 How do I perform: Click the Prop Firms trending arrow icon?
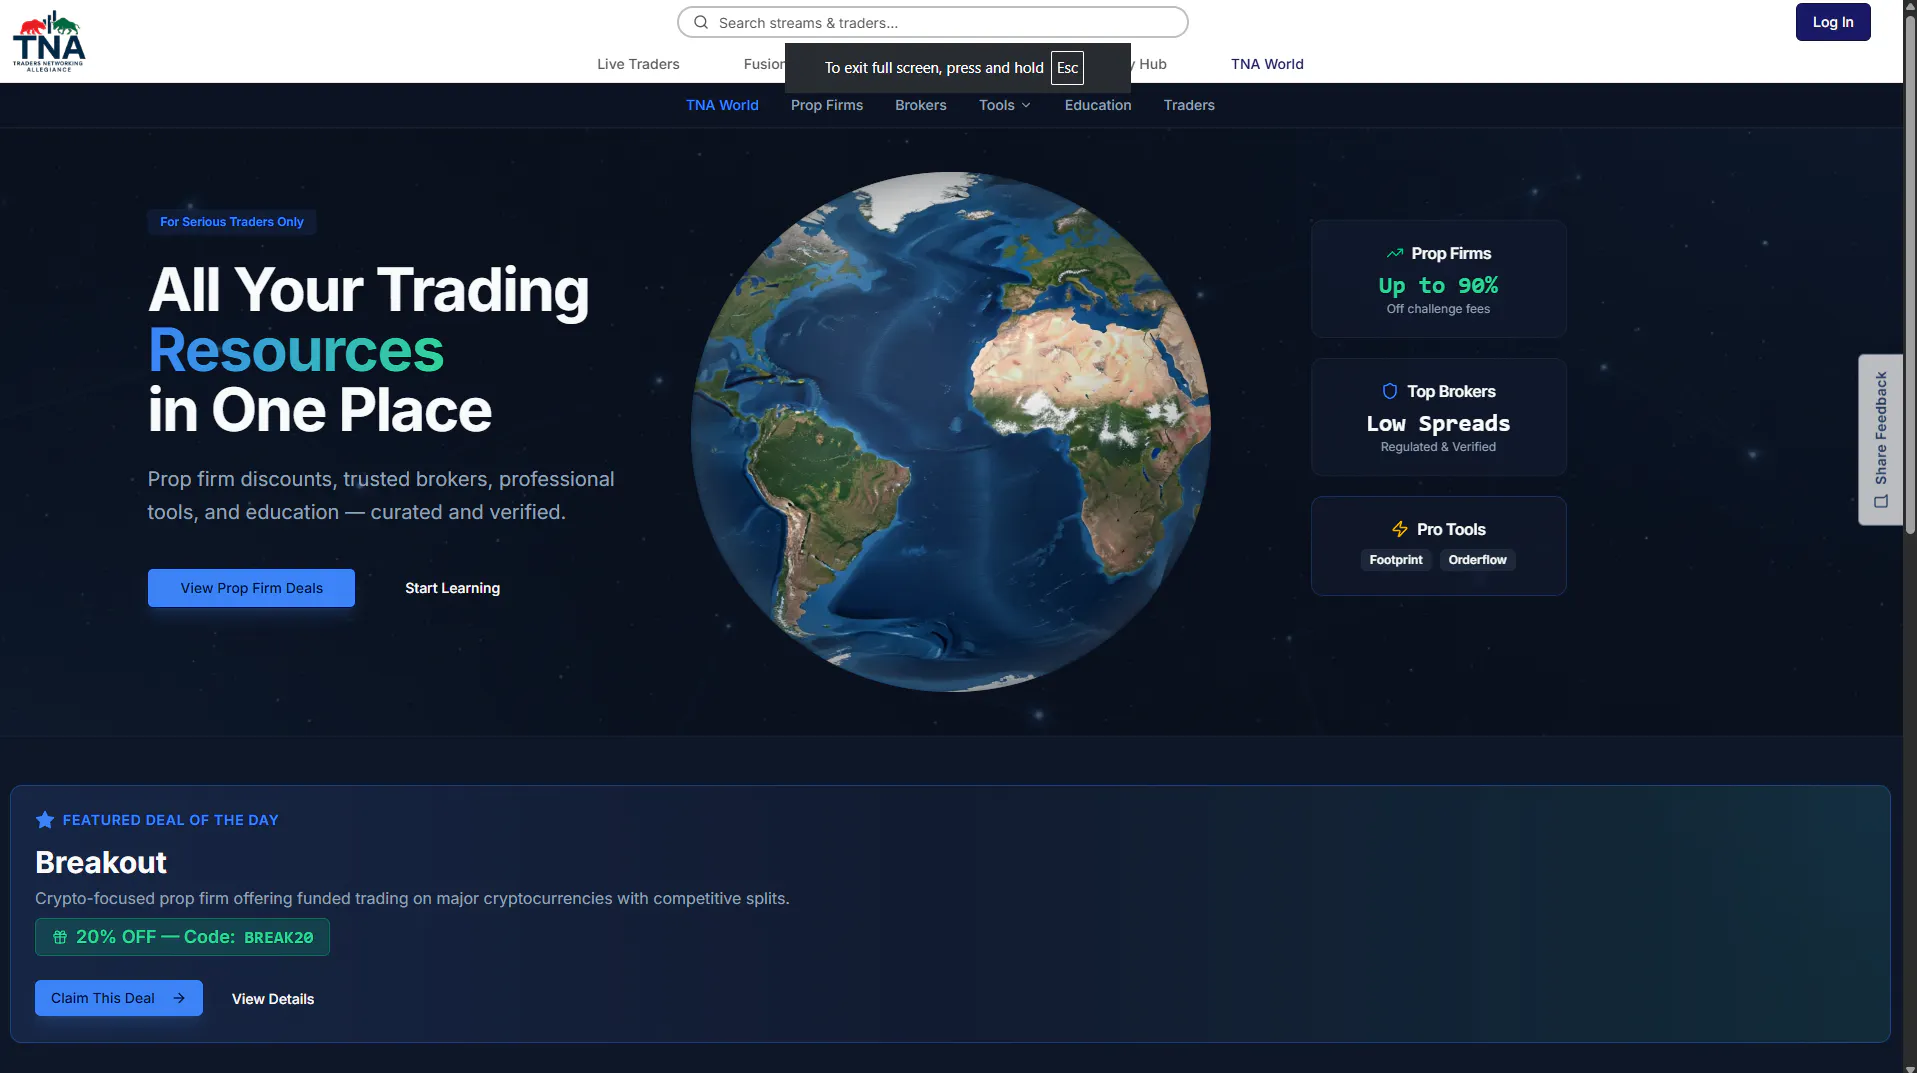(1395, 254)
